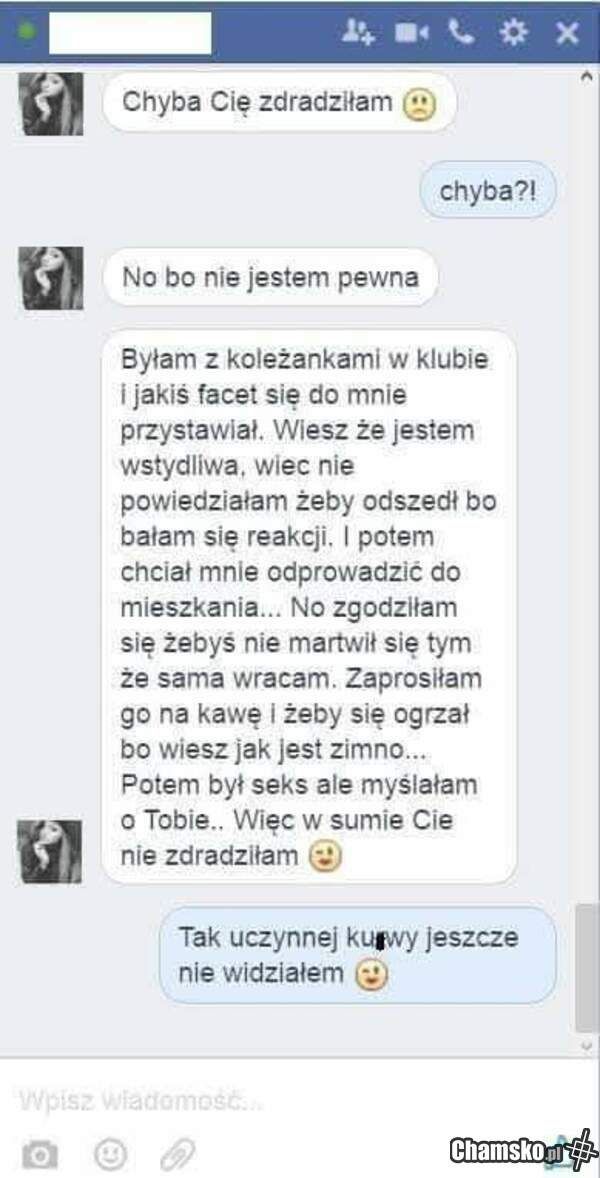600x1178 pixels.
Task: Click the scroll down arrow
Action: pyautogui.click(x=586, y=1045)
